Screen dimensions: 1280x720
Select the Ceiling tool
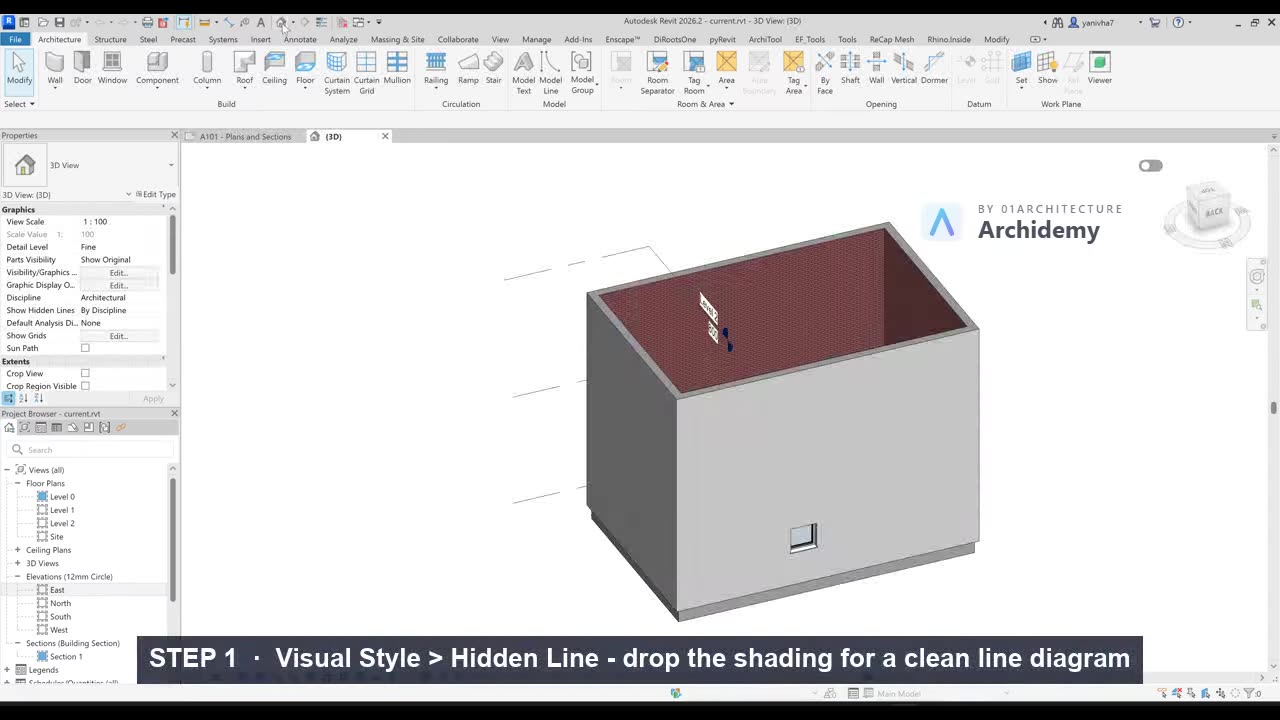pyautogui.click(x=274, y=68)
